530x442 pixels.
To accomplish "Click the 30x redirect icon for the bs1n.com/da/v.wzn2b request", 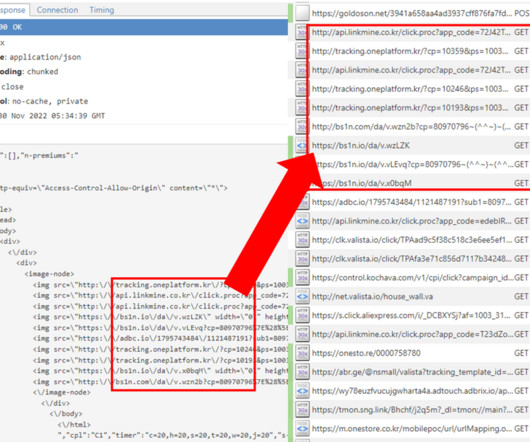I will (302, 127).
